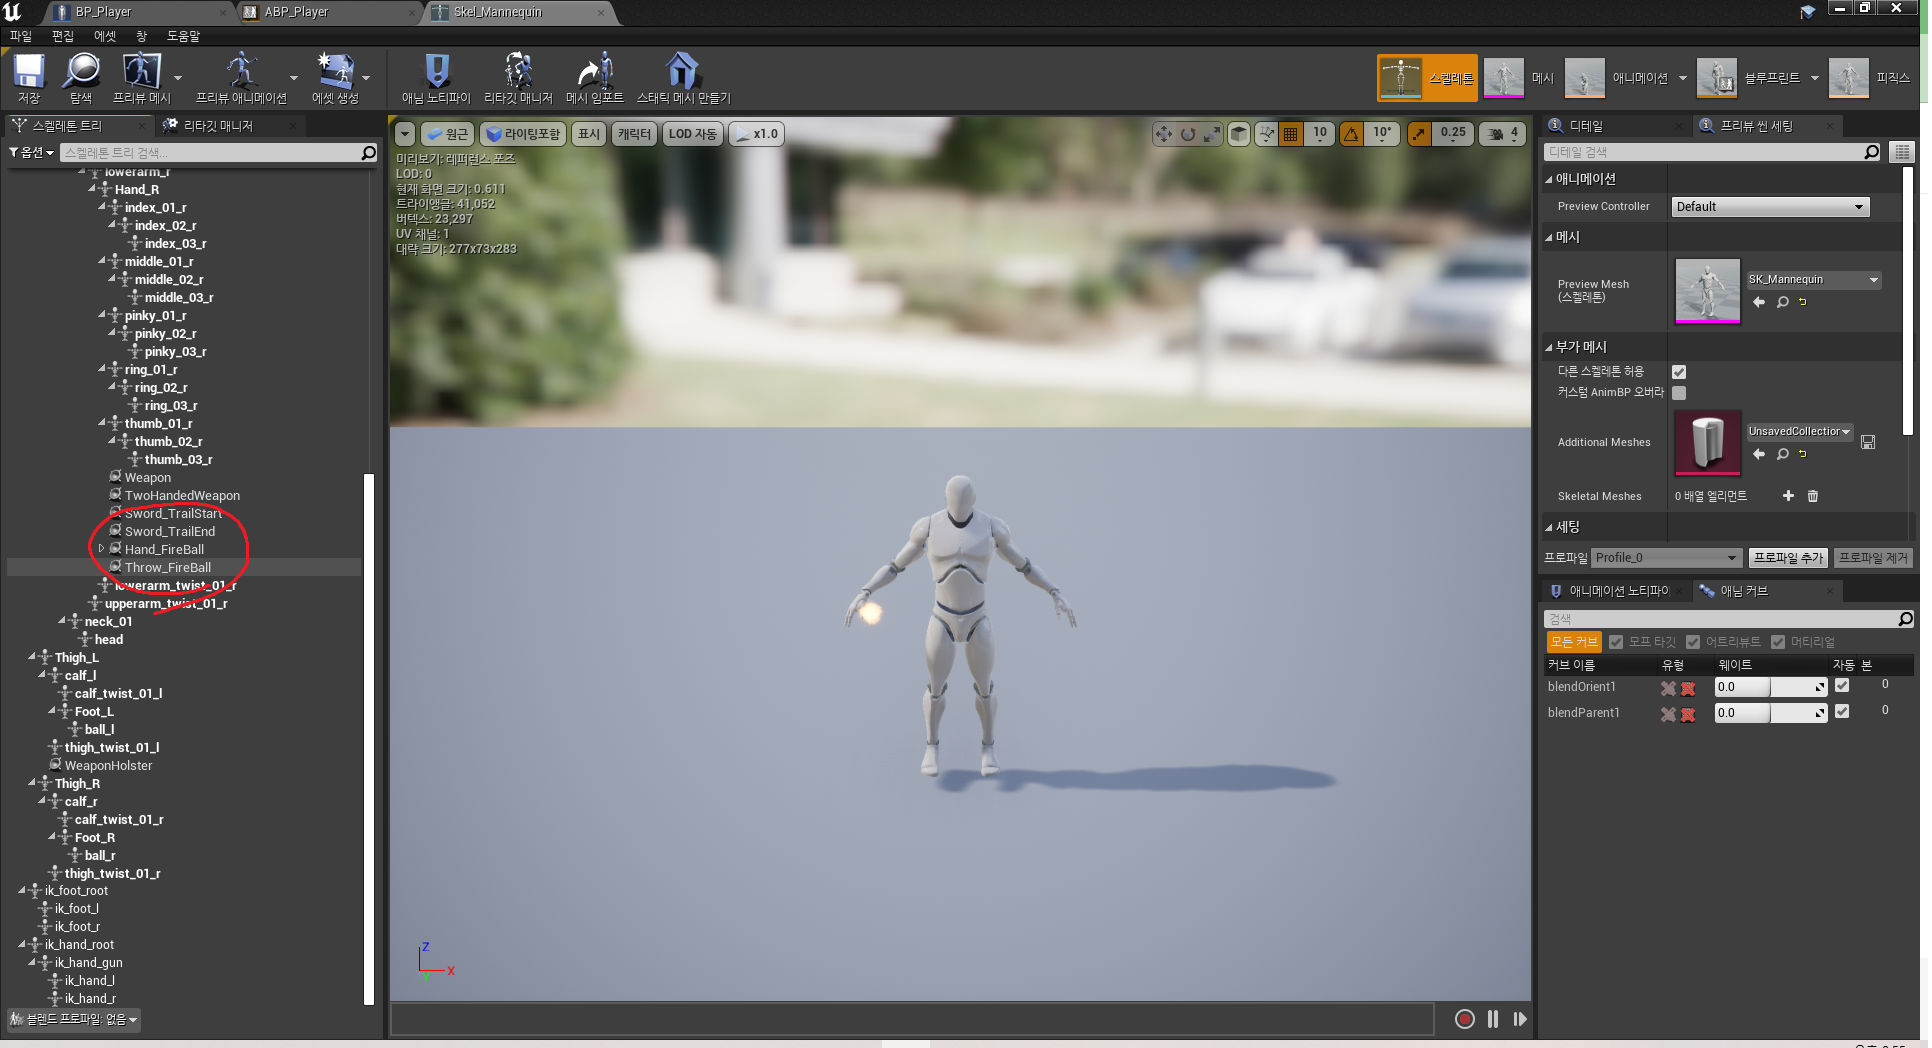Toggle the 어트리뷰트 filter checkbox
The height and width of the screenshot is (1048, 1932).
pos(1693,642)
